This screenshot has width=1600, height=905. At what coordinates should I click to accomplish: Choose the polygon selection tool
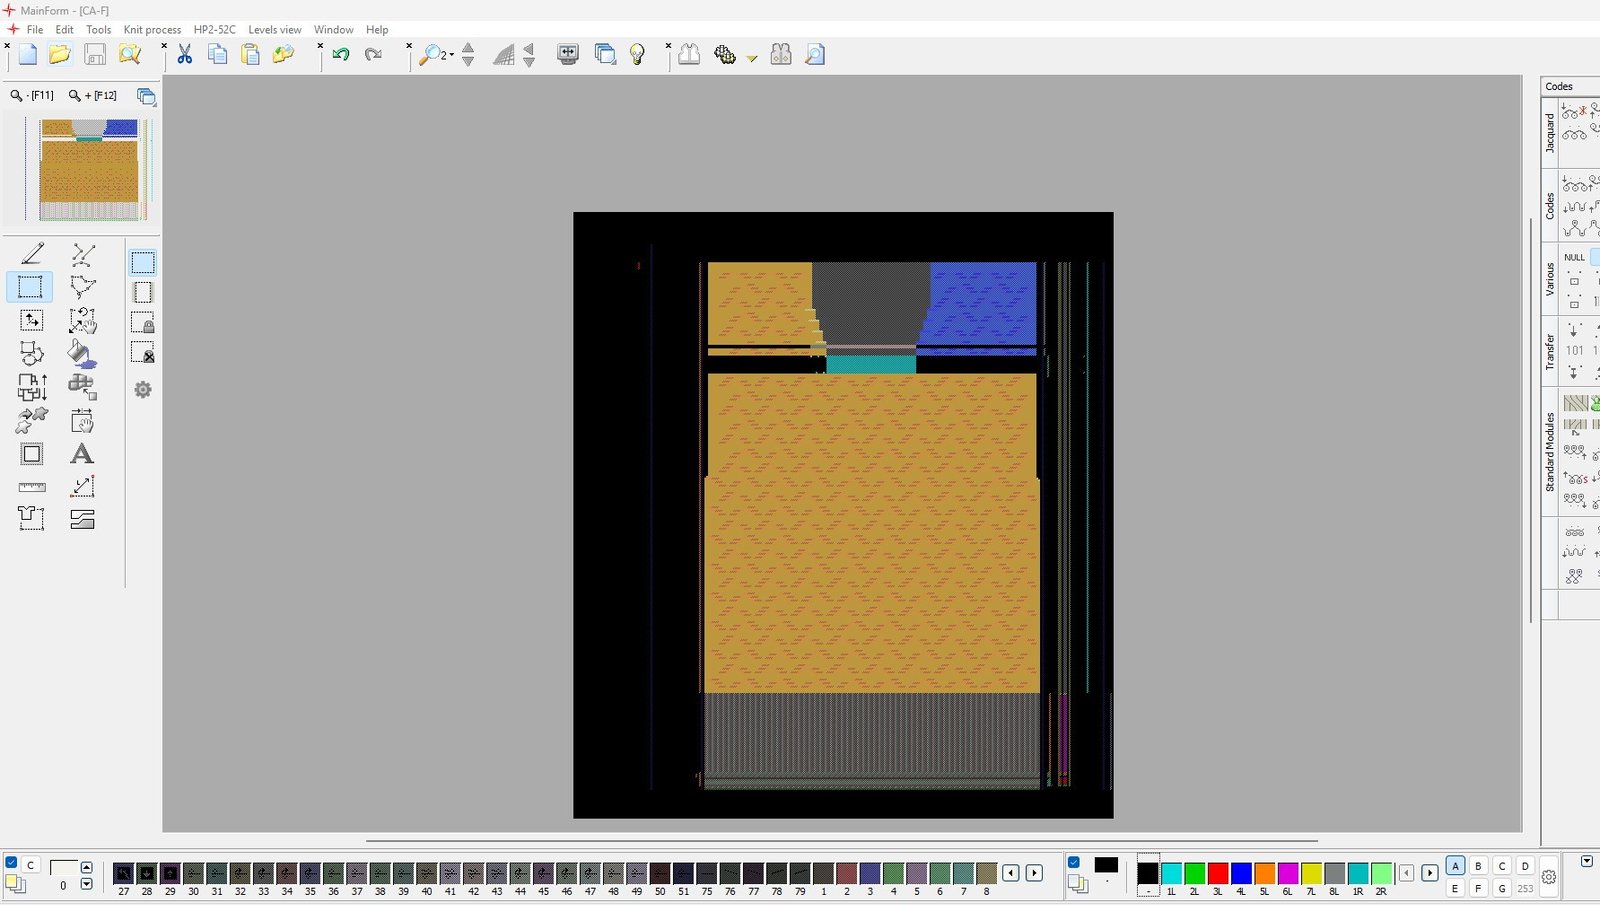pos(82,287)
